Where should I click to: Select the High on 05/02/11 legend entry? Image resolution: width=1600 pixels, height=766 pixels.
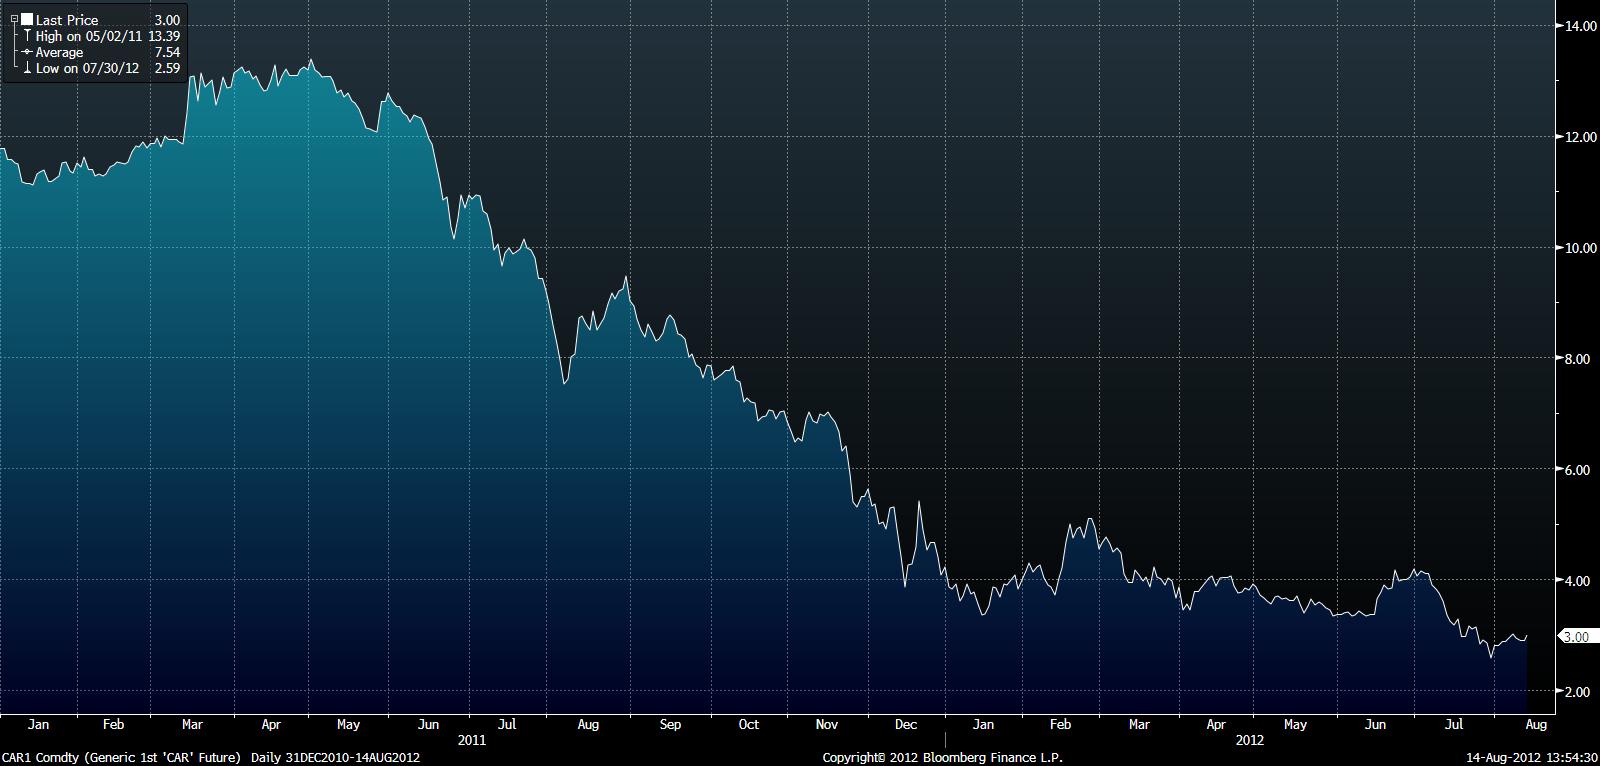pyautogui.click(x=88, y=36)
